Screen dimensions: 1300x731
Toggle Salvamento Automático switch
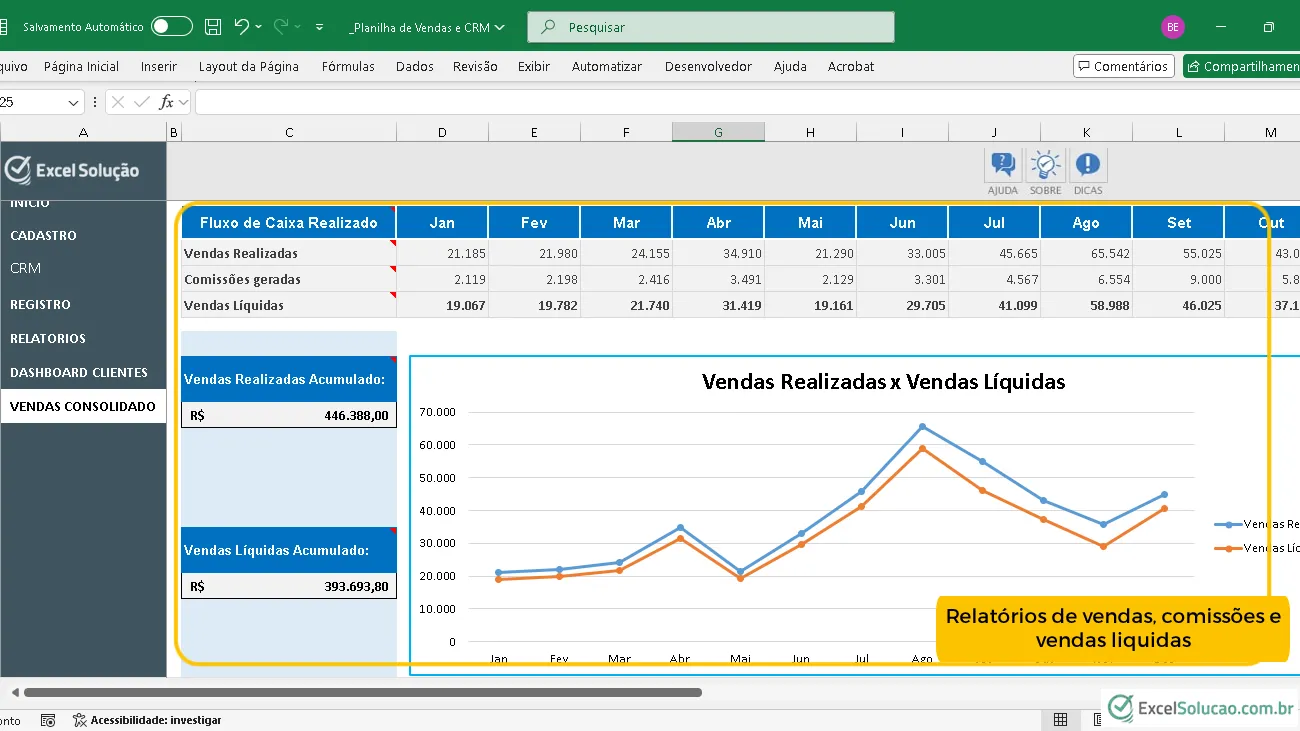tap(172, 27)
